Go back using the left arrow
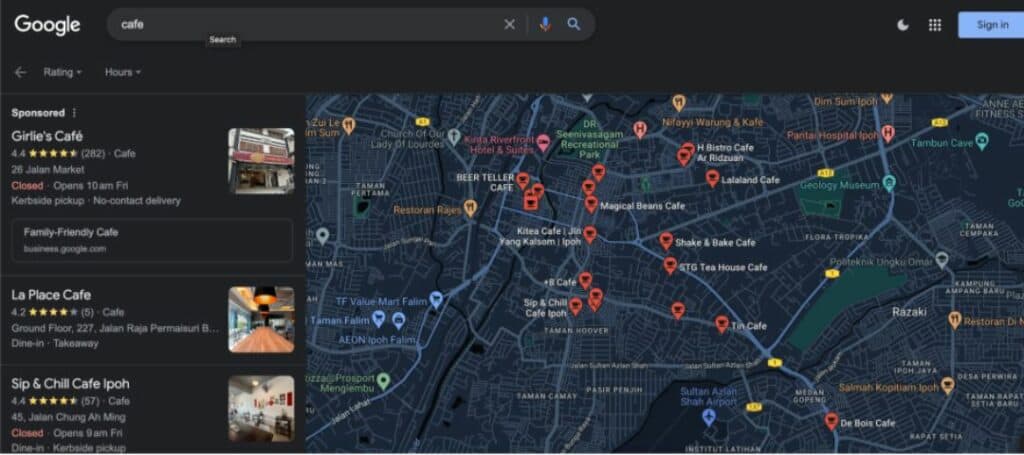 coord(20,72)
